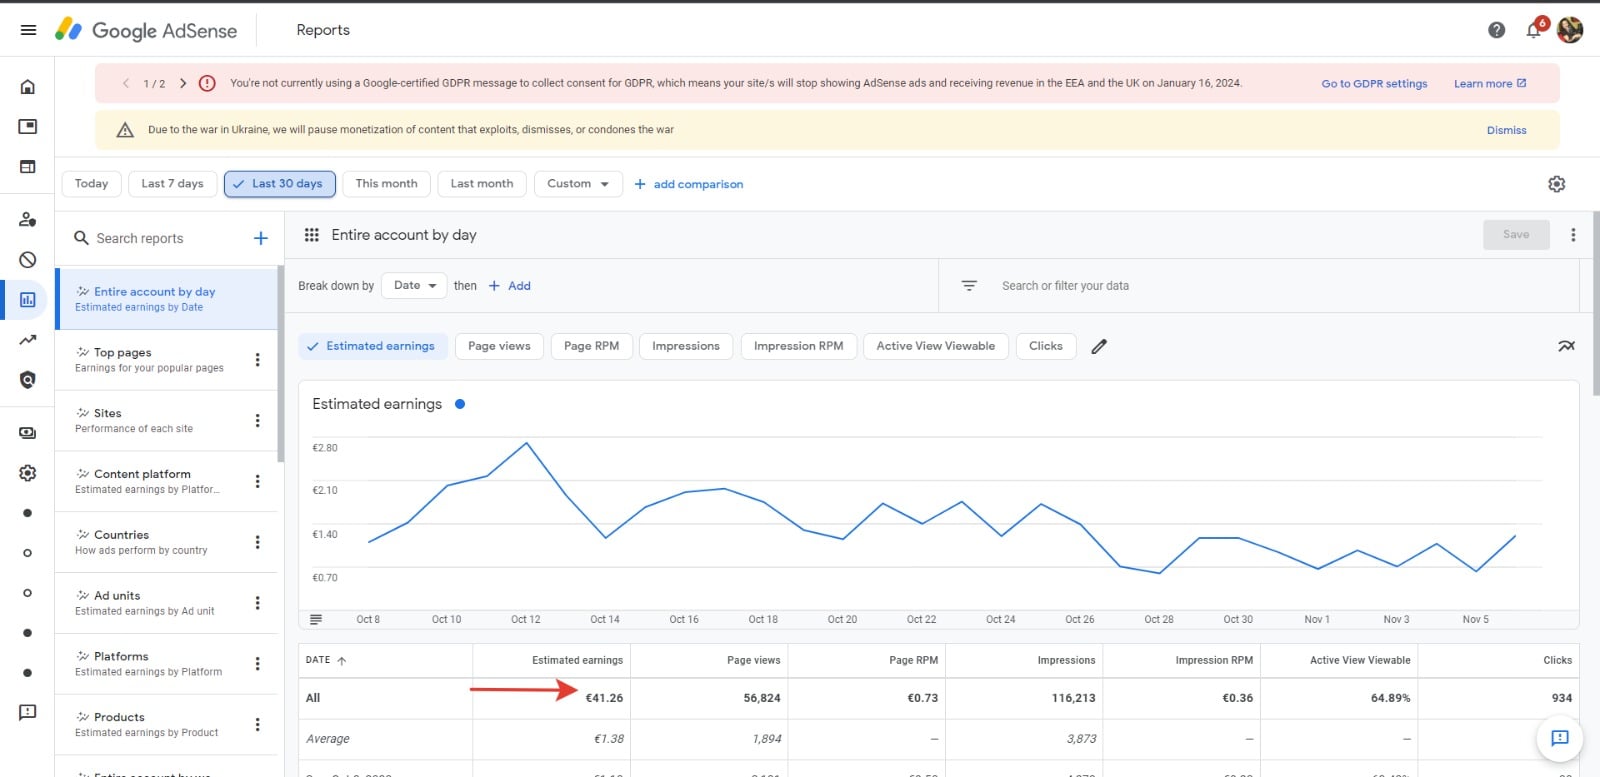The width and height of the screenshot is (1600, 777).
Task: Click the Google AdSense logo
Action: point(146,30)
